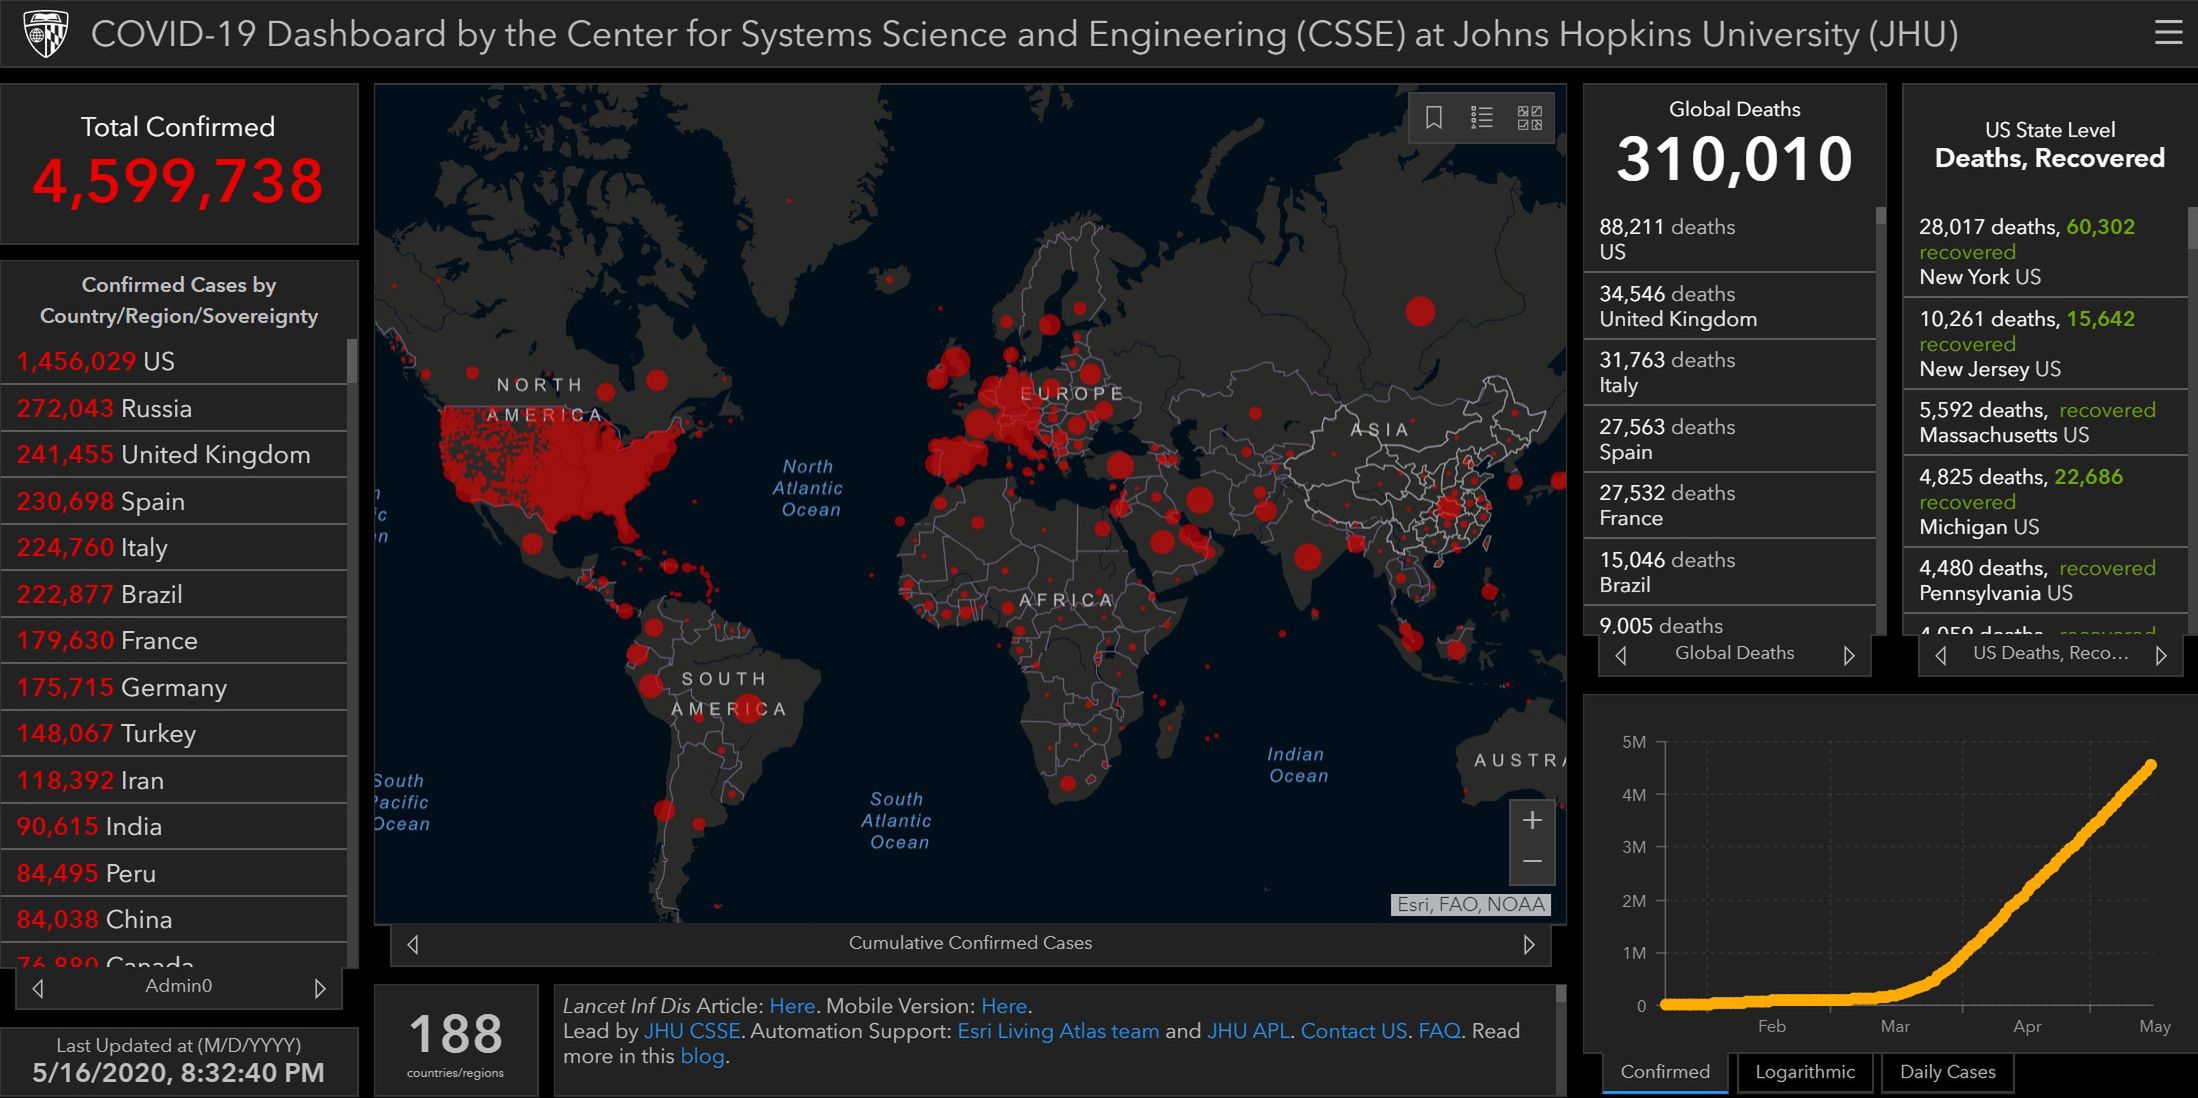2198x1098 pixels.
Task: Open the basemap gallery grid icon
Action: (1529, 118)
